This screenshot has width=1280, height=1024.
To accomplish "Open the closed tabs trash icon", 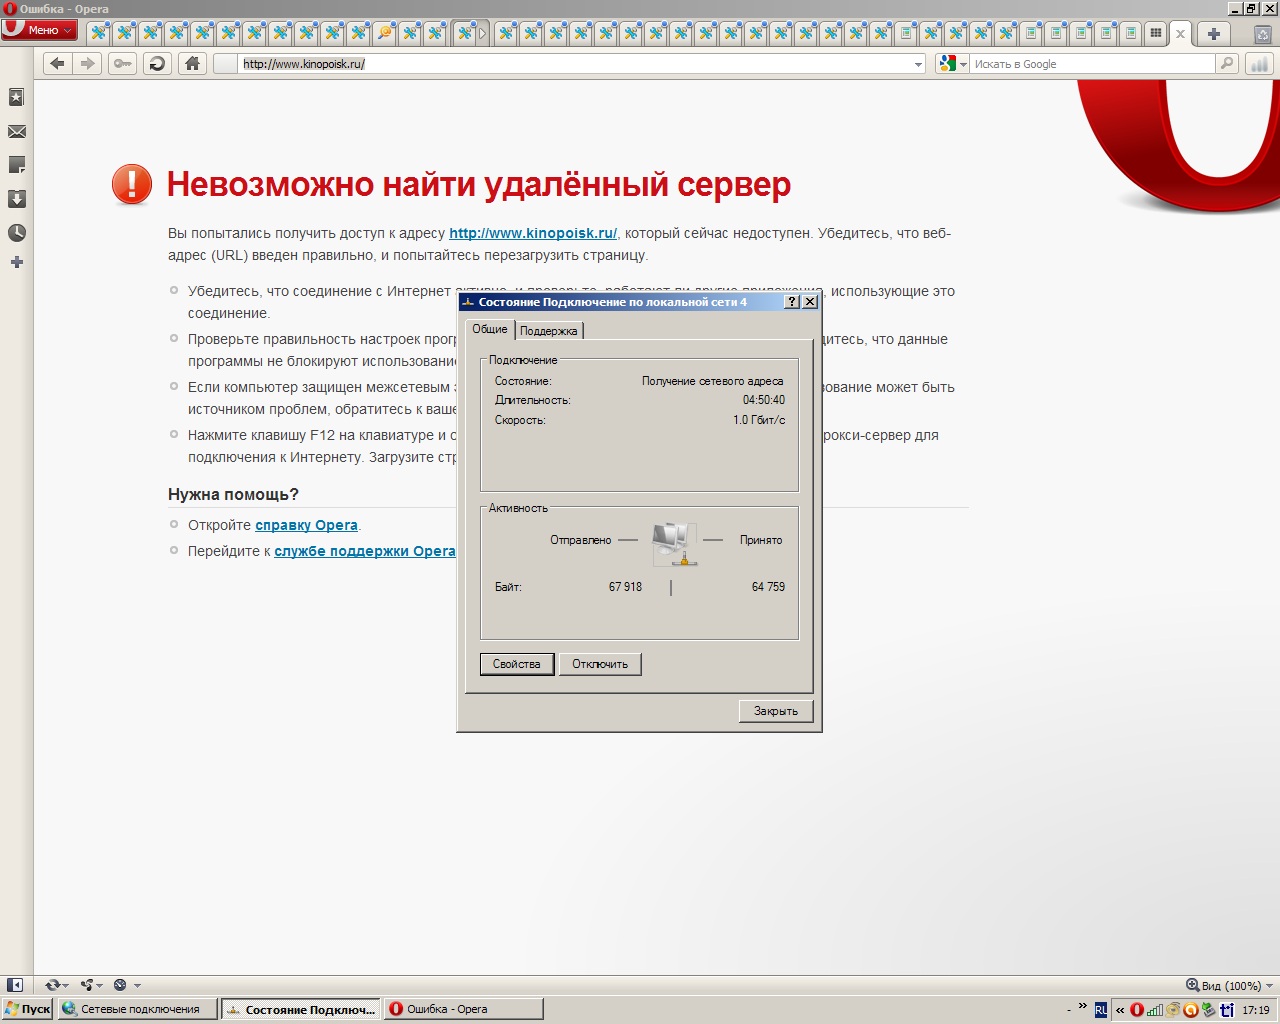I will click(x=1263, y=34).
